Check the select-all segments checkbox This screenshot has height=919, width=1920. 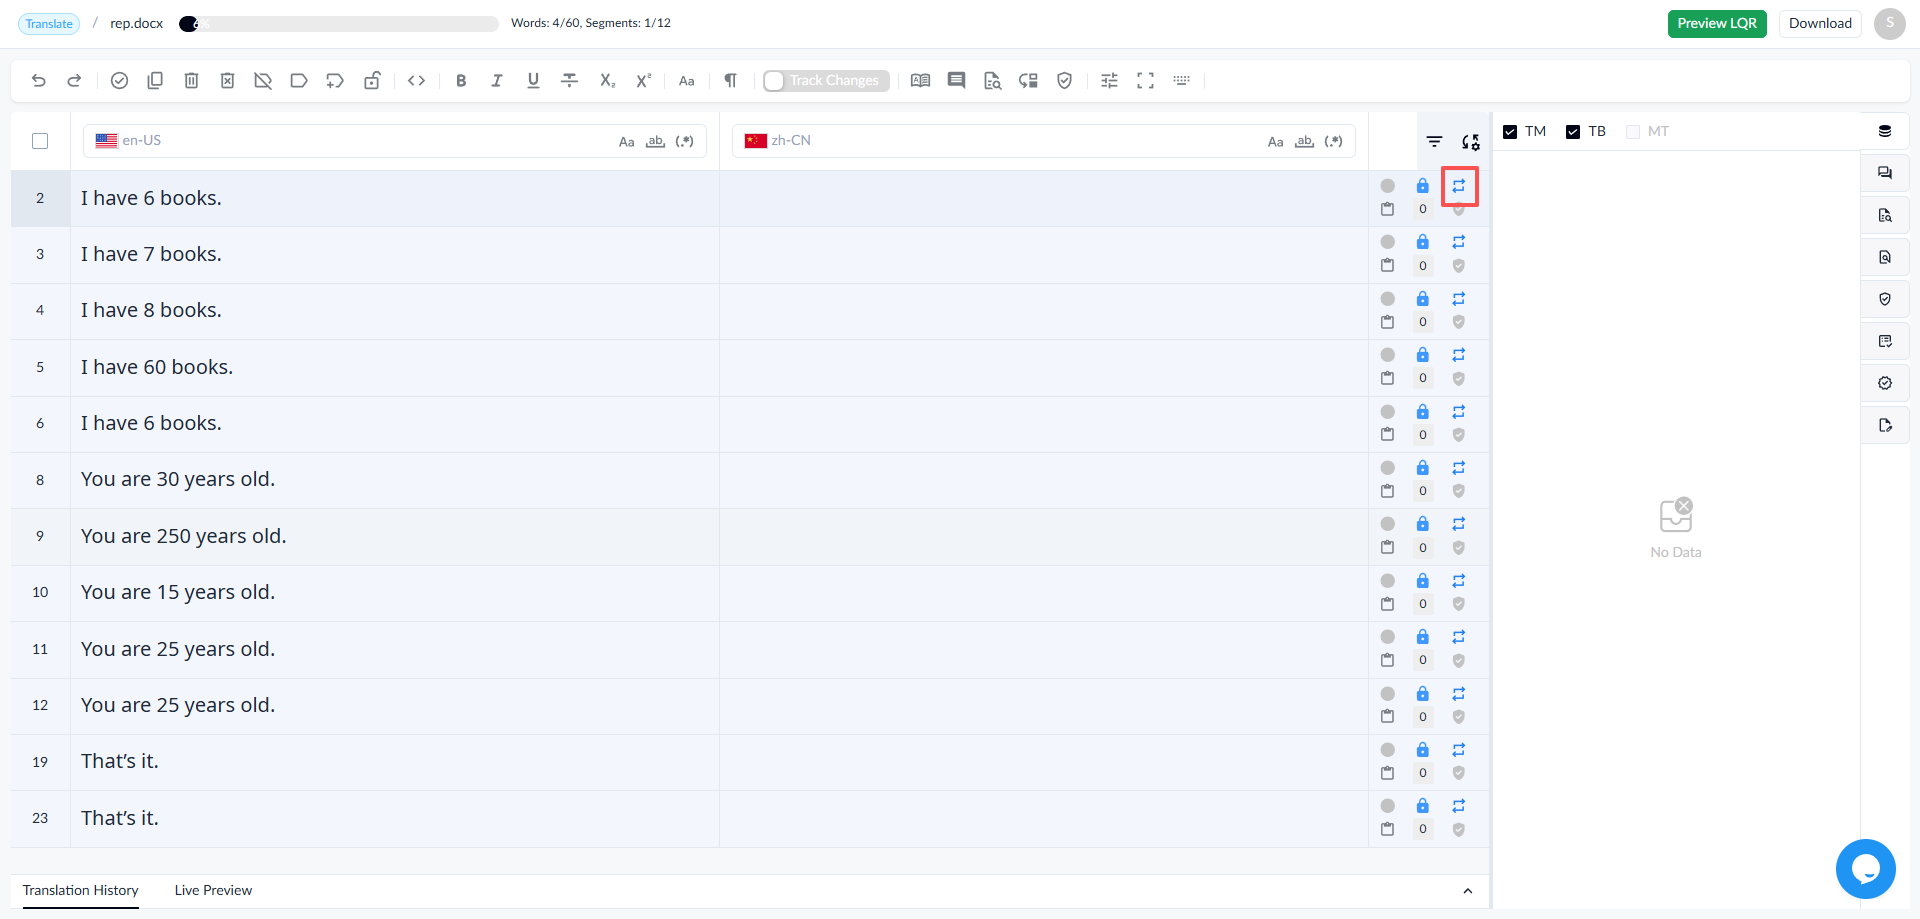40,141
